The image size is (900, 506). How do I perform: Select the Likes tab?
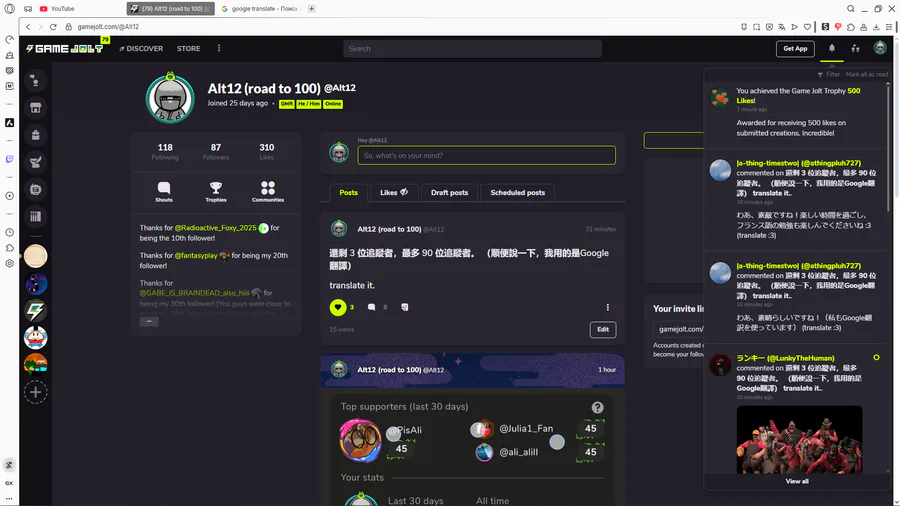[x=394, y=193]
